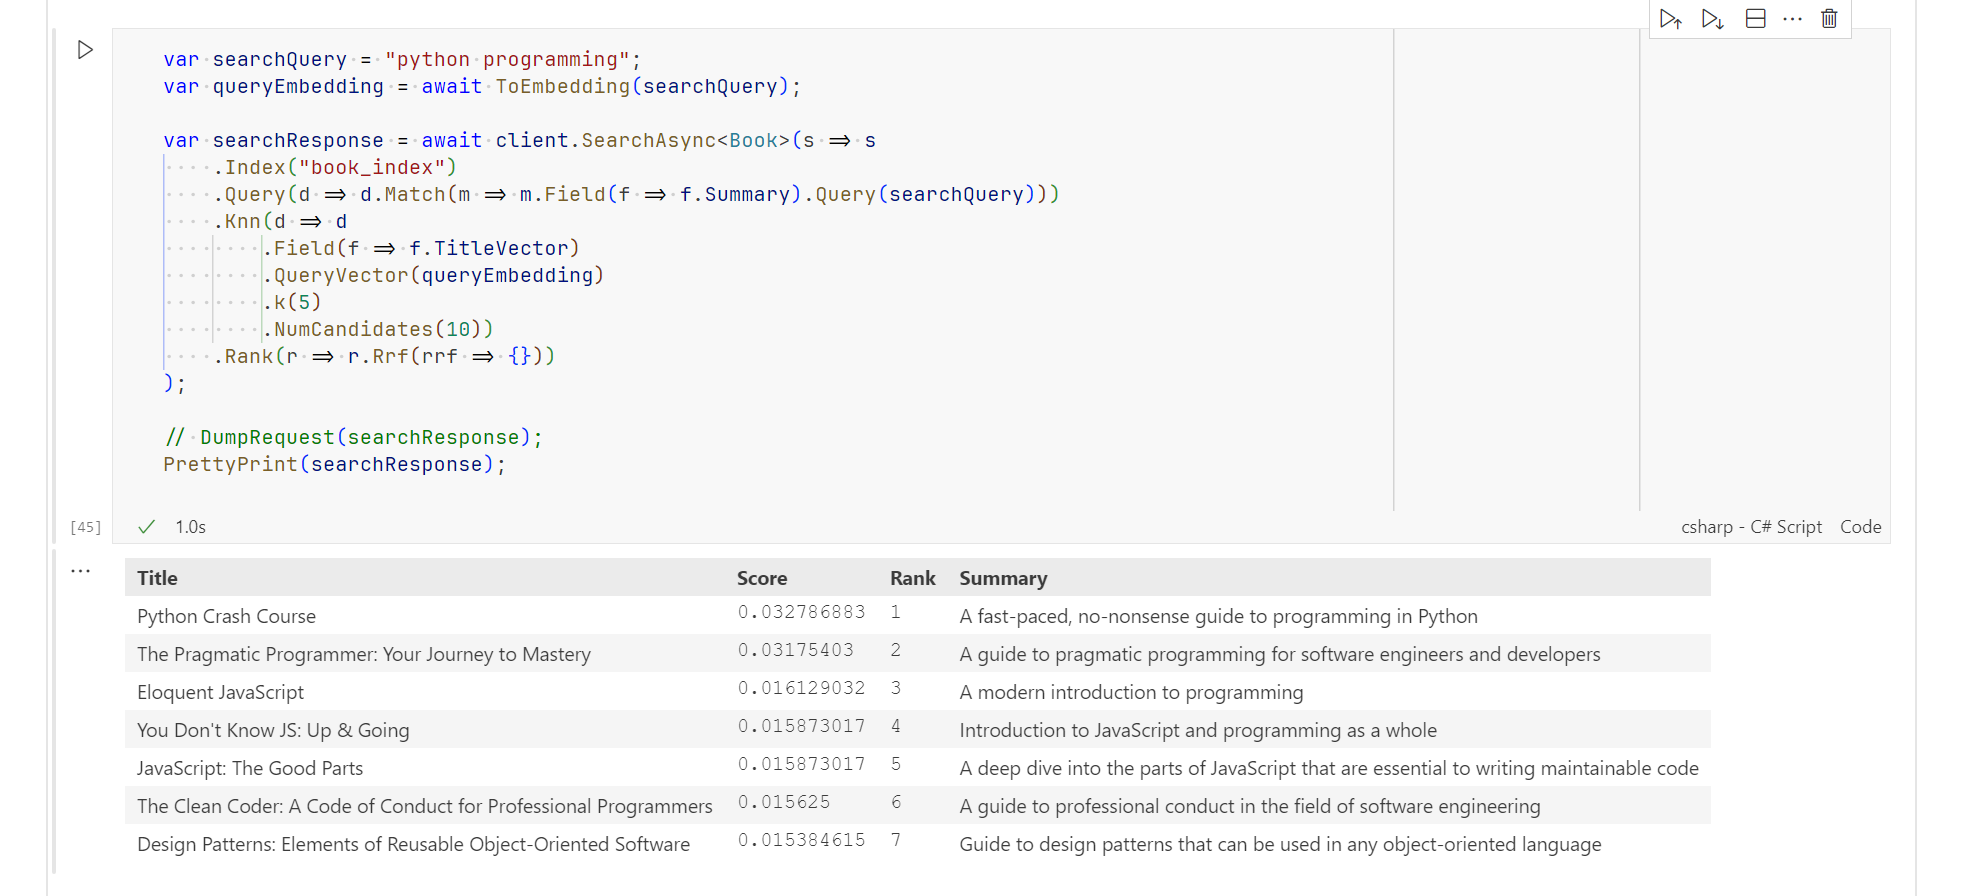Select the Score column header
The height and width of the screenshot is (896, 1971).
[762, 578]
